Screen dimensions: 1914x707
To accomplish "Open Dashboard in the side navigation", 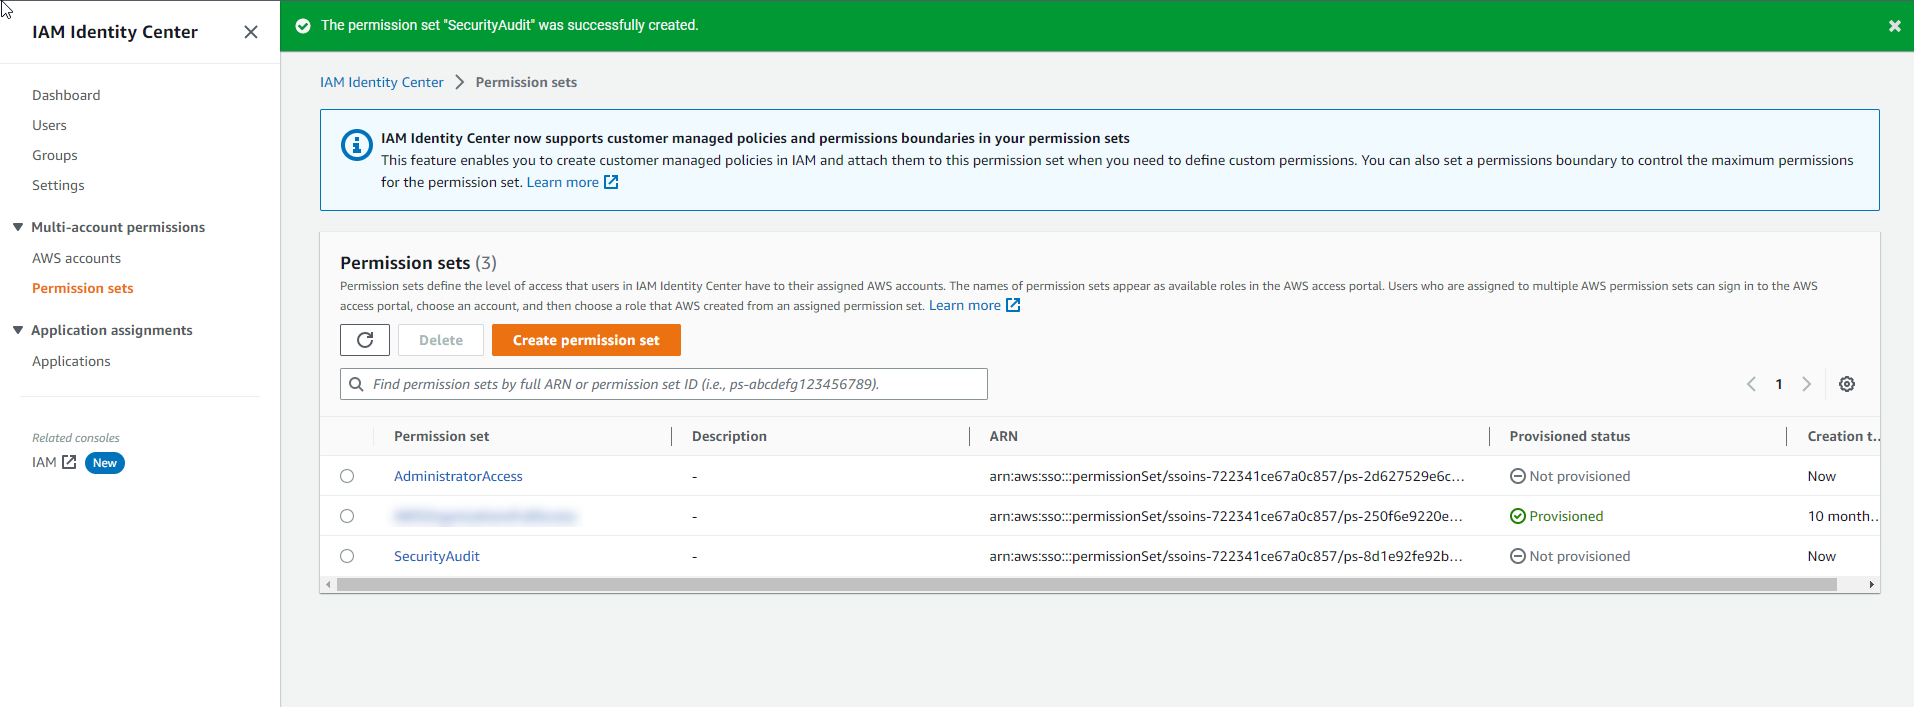I will coord(66,95).
